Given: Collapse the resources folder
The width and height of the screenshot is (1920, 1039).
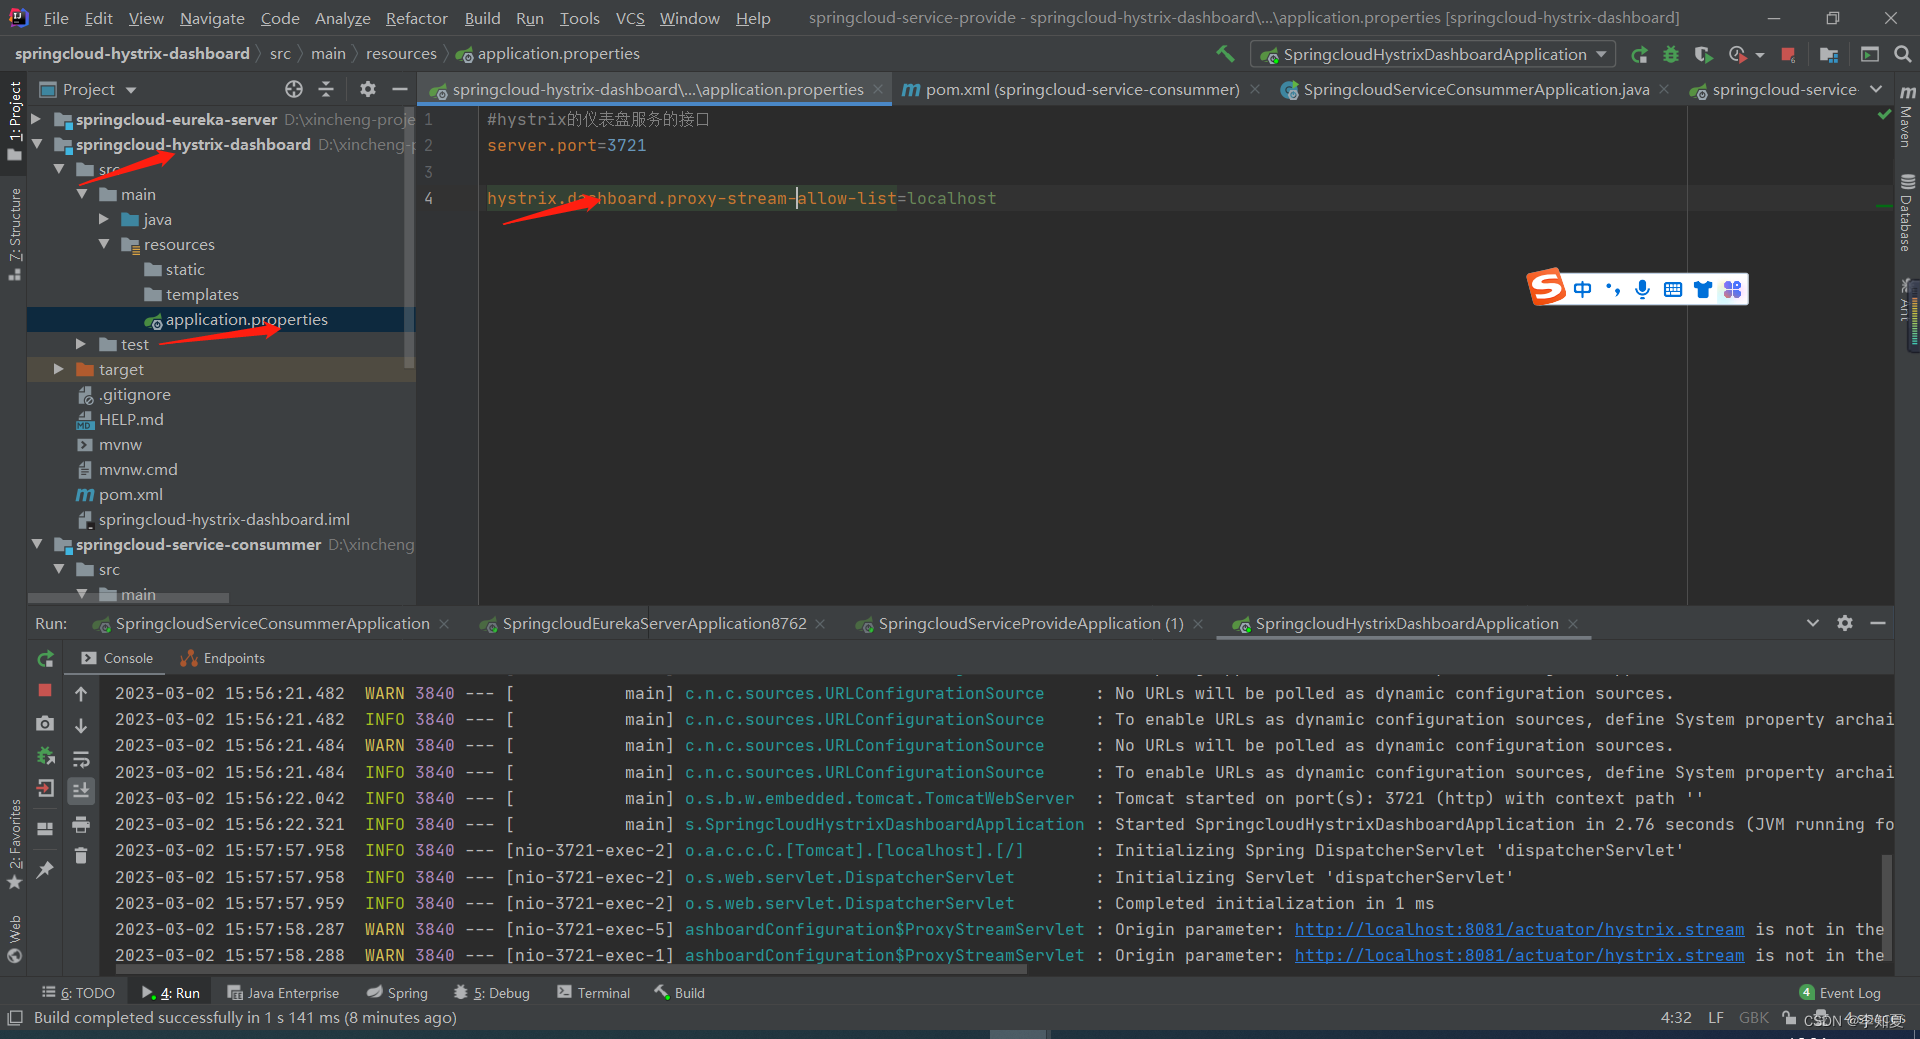Looking at the screenshot, I should pyautogui.click(x=104, y=244).
